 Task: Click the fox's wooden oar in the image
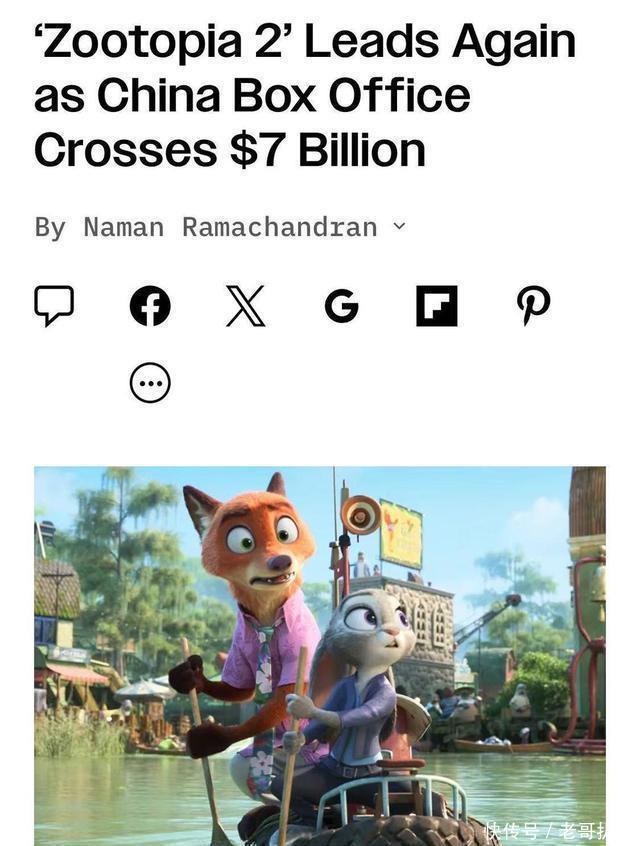click(x=204, y=745)
